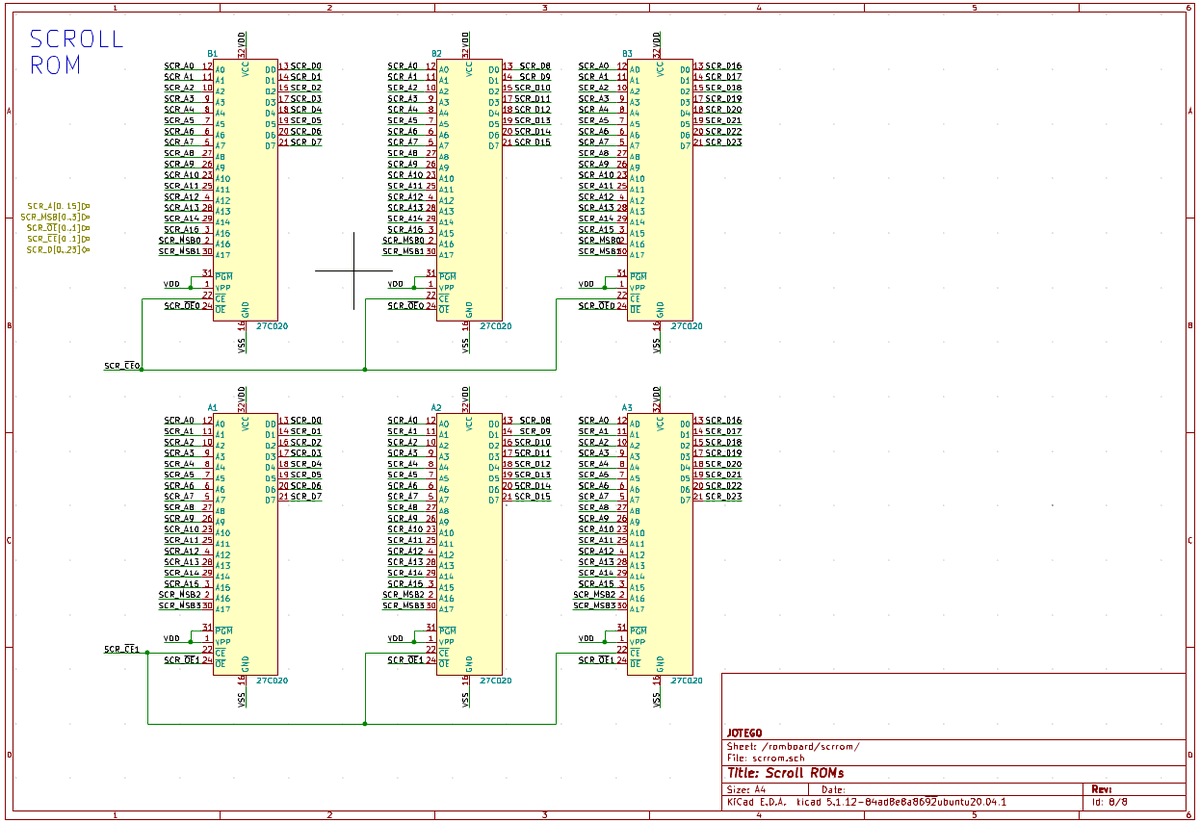Select the SCR_A12 label on chip A3
Image resolution: width=1200 pixels, height=823 pixels.
[x=596, y=551]
